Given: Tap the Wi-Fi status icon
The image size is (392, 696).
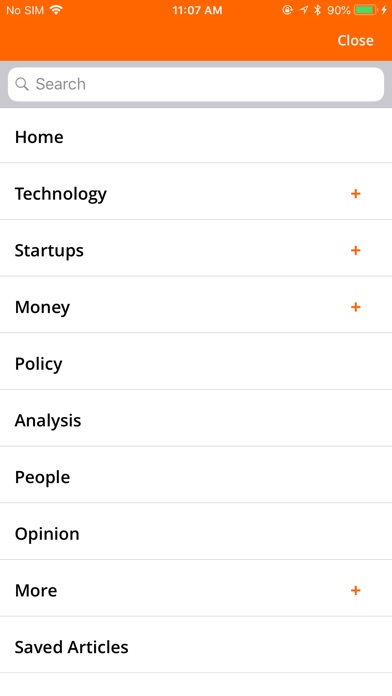Looking at the screenshot, I should pos(56,10).
